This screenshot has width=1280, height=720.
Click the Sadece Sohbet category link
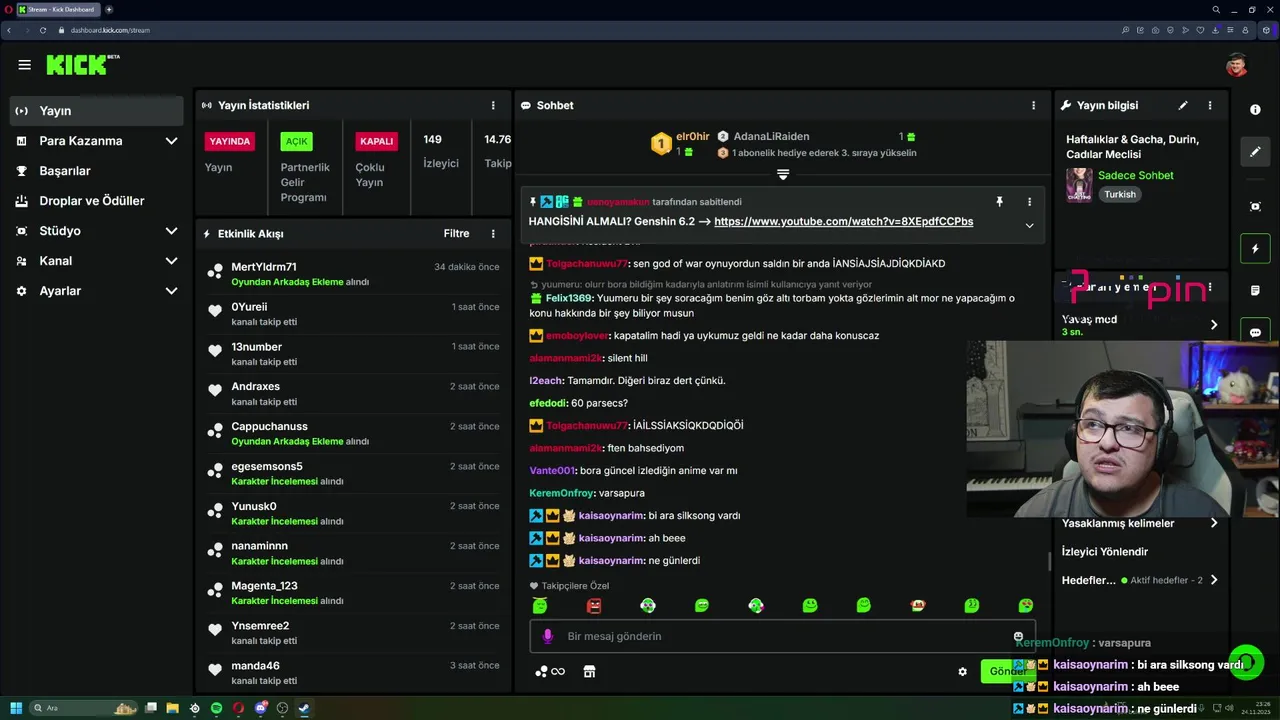[x=1136, y=176]
